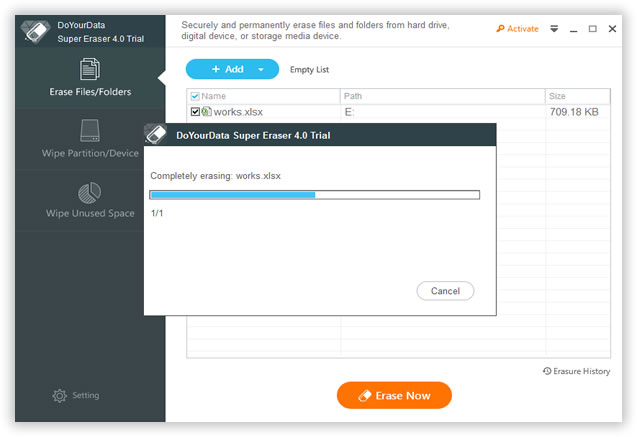Click the works.xlsx Excel file icon
The width and height of the screenshot is (637, 437).
pos(206,111)
